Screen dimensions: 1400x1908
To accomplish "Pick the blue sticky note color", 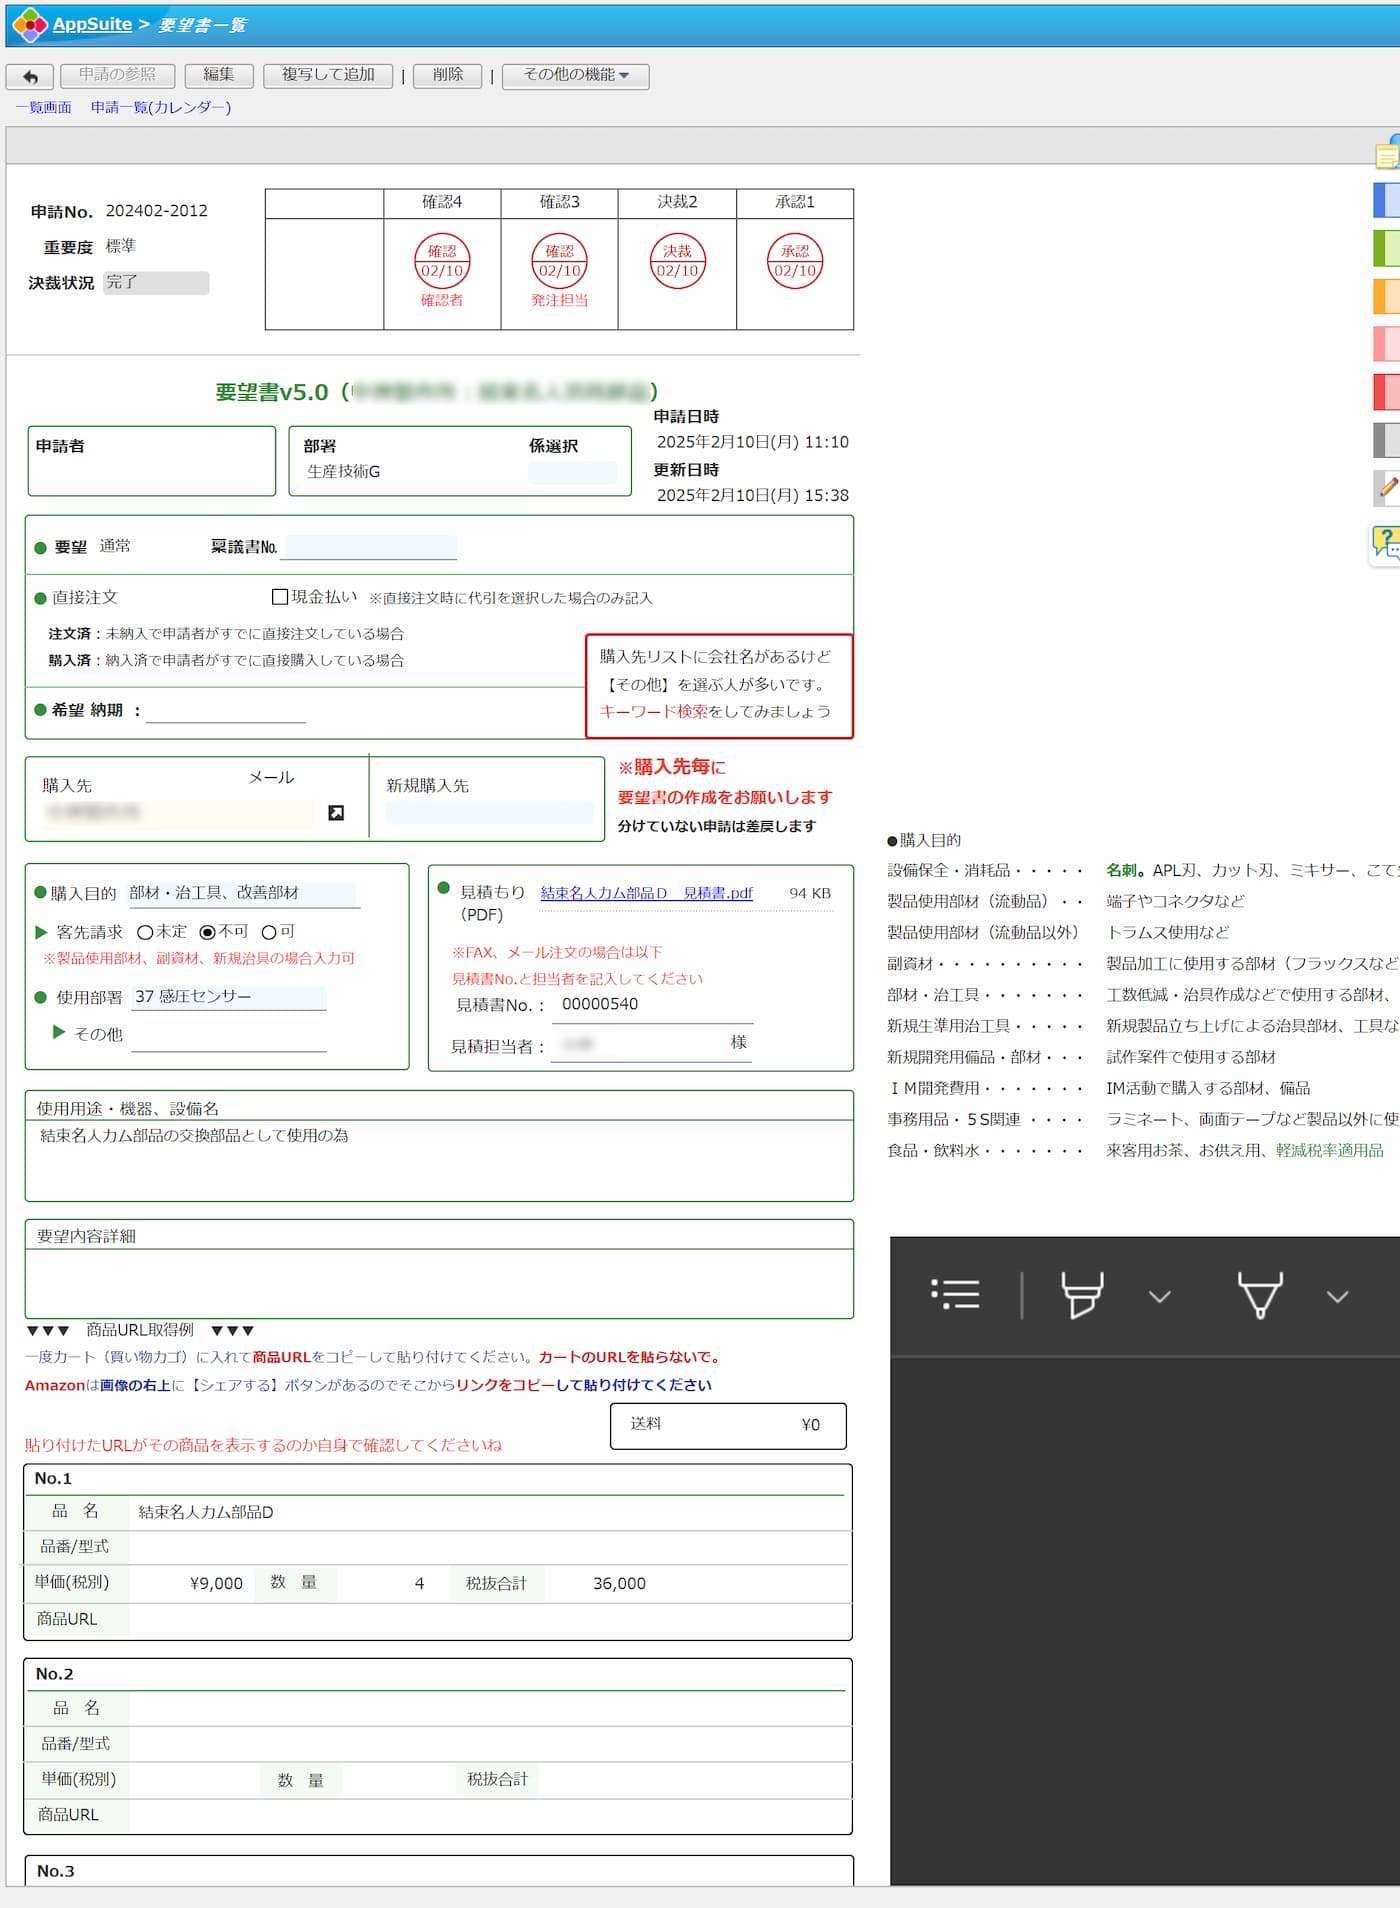I will [x=1387, y=200].
